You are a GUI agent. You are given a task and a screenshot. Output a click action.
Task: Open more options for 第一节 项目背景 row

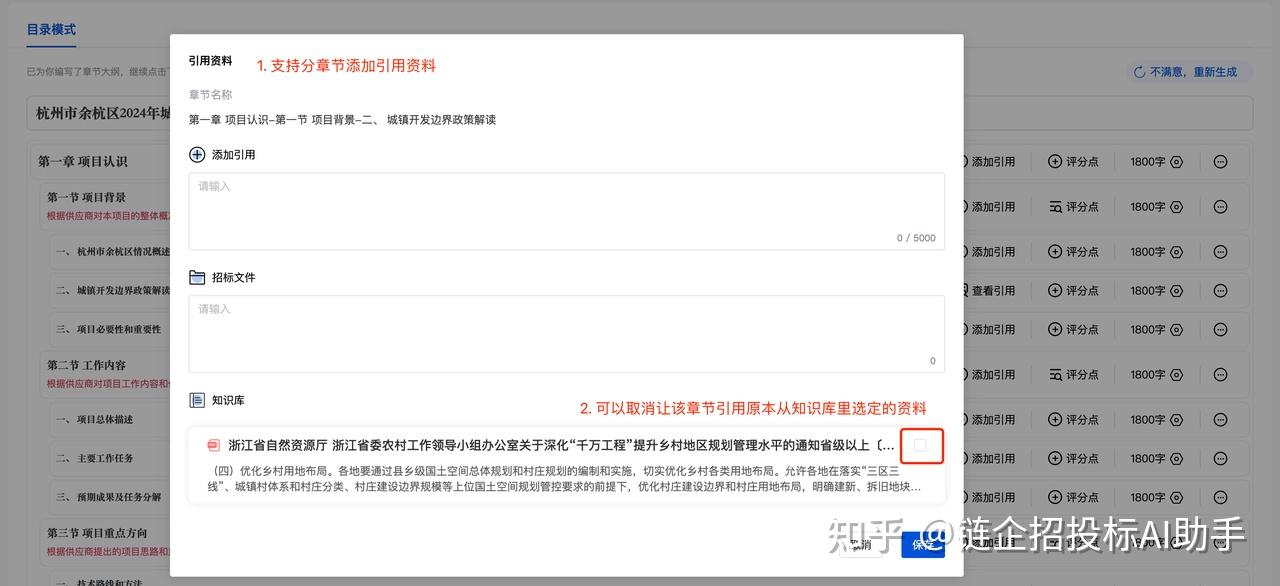point(1220,207)
